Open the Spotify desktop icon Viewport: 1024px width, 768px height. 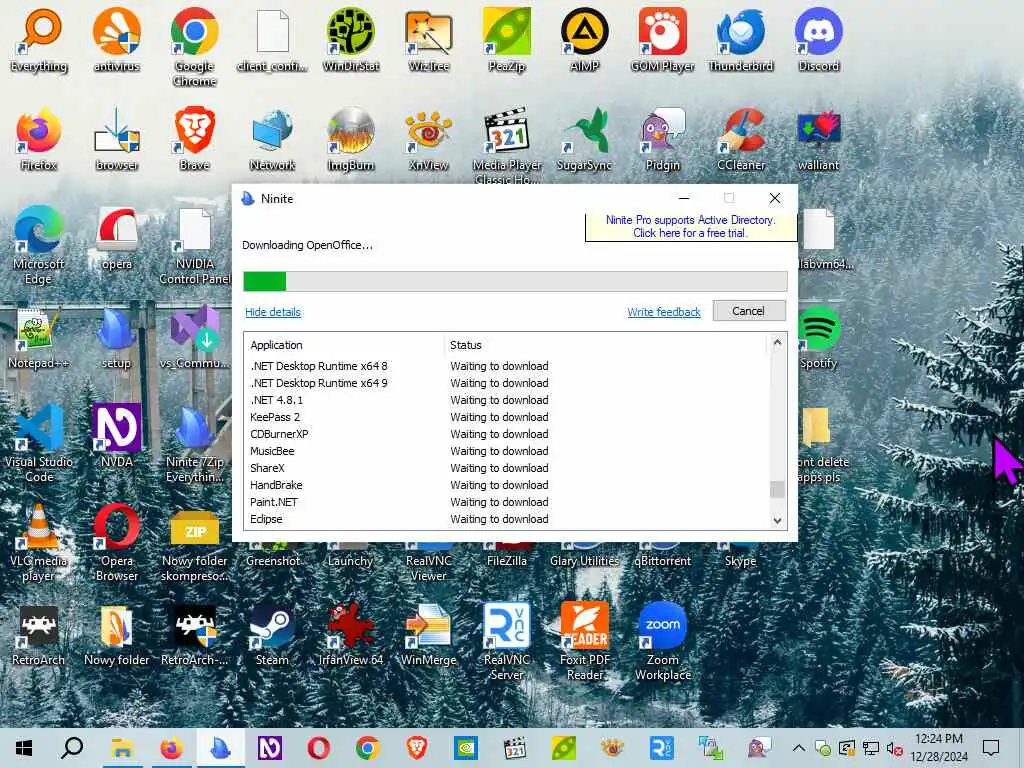tap(818, 338)
